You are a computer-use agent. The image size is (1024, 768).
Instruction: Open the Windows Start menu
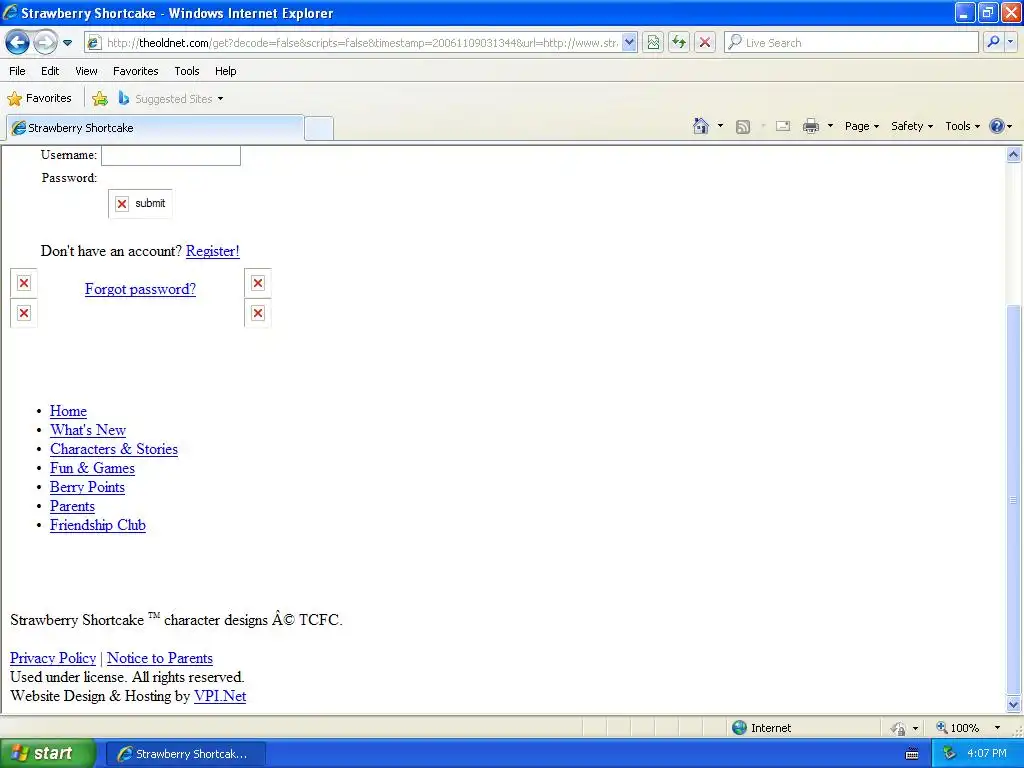[47, 754]
